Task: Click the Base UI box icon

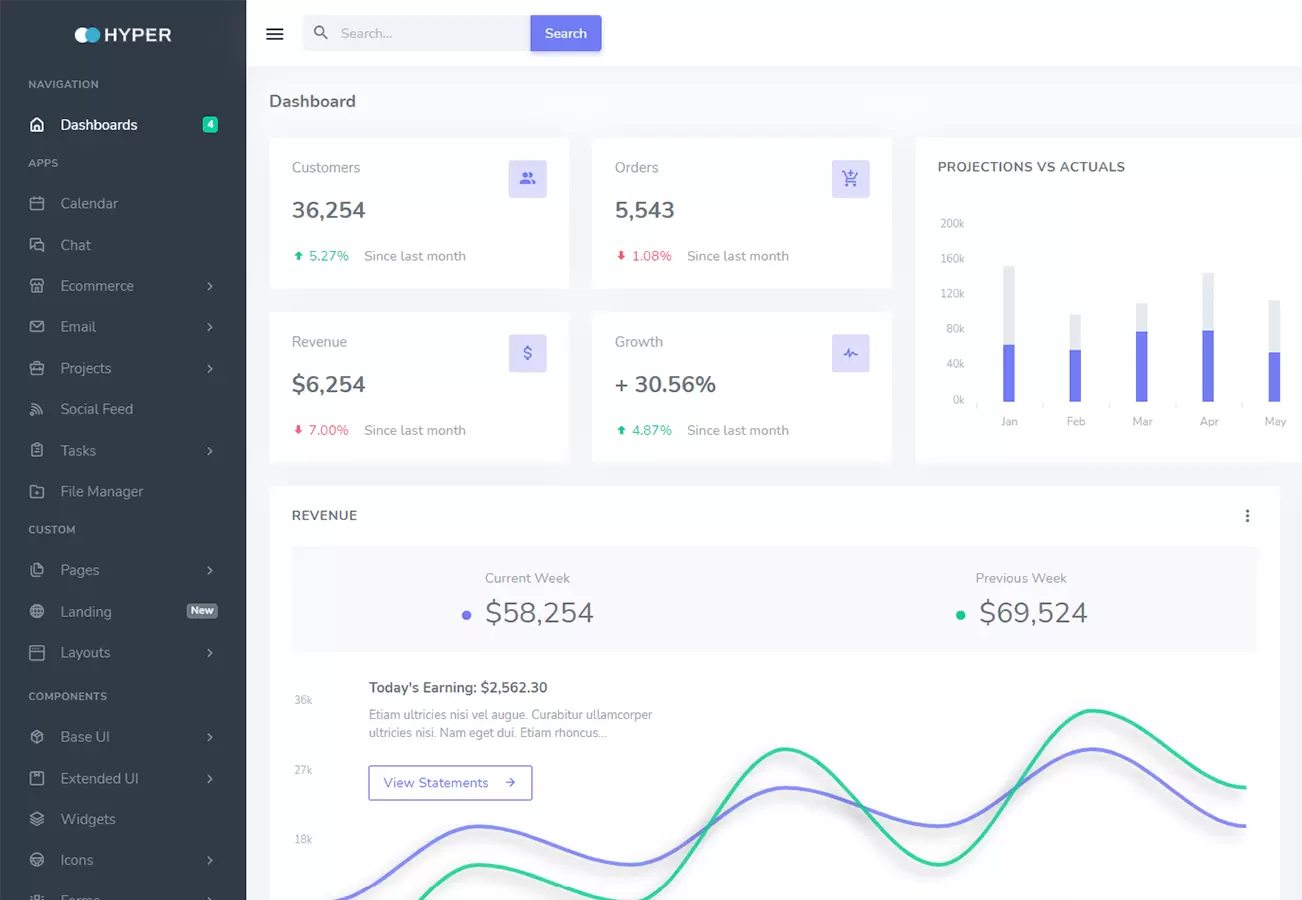Action: 37,737
